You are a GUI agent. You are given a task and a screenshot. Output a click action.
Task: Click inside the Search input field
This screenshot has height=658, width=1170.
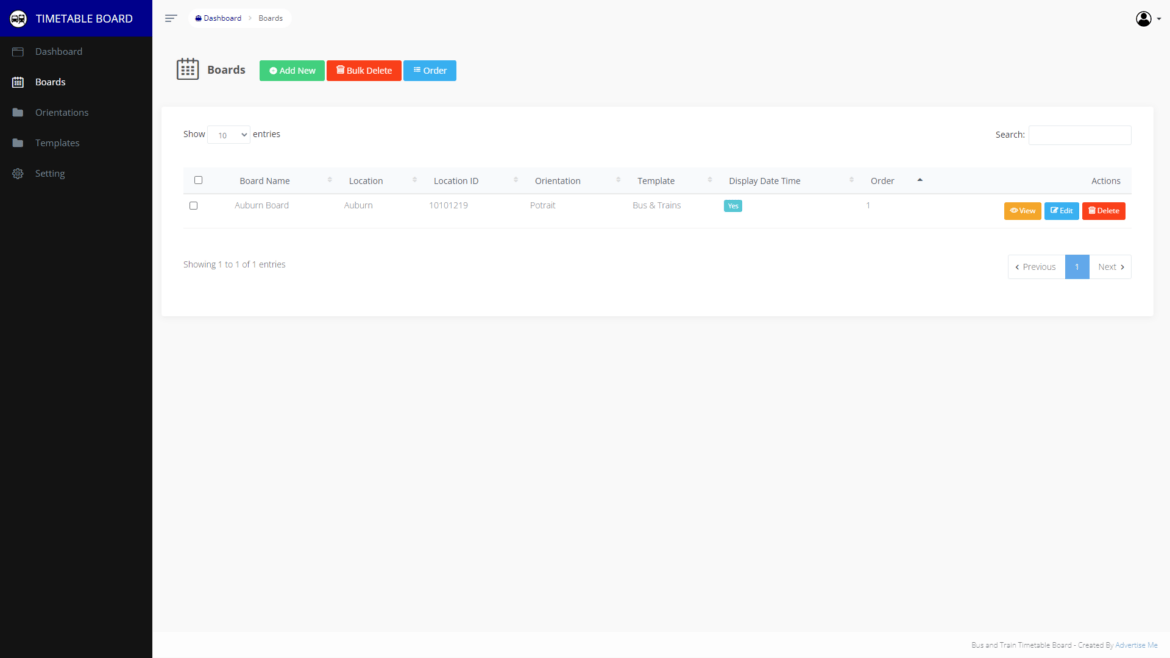tap(1080, 134)
